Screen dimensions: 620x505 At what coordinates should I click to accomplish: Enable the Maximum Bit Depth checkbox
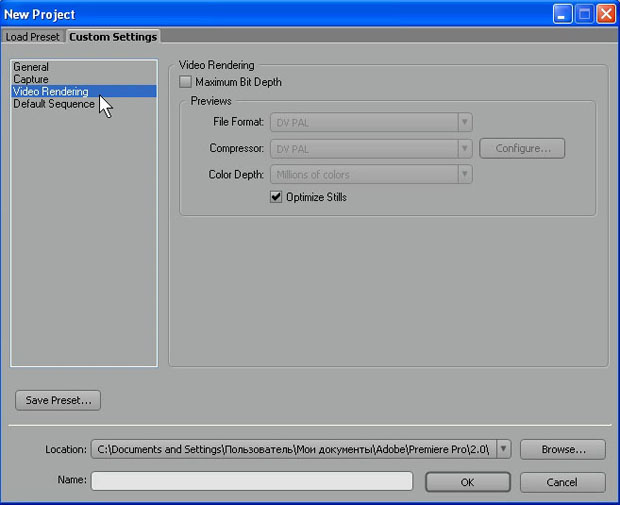click(x=185, y=82)
